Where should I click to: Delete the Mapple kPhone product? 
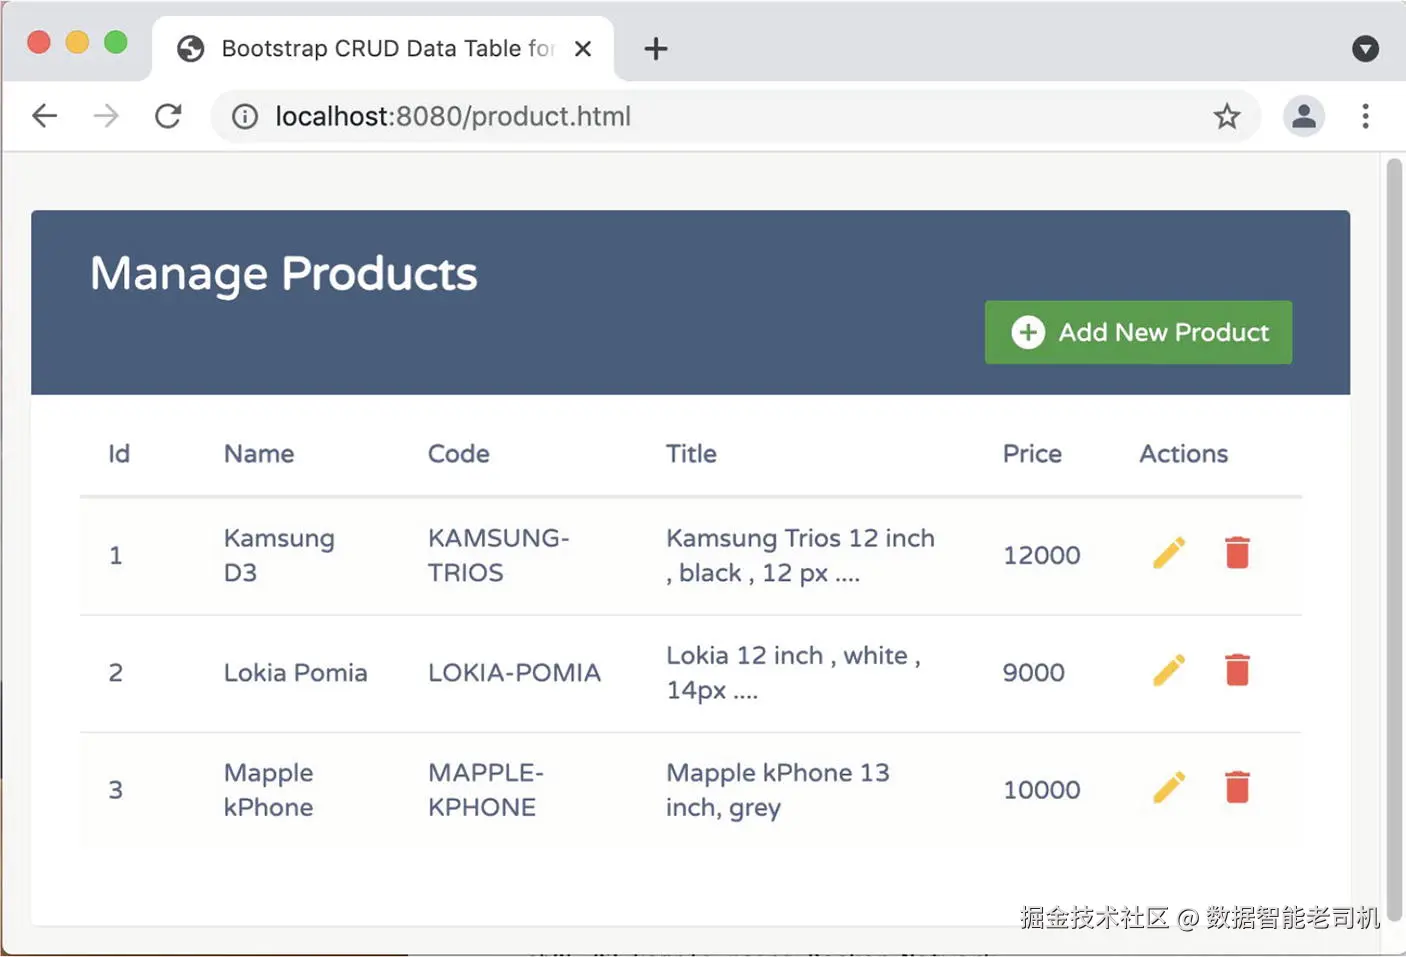tap(1237, 788)
